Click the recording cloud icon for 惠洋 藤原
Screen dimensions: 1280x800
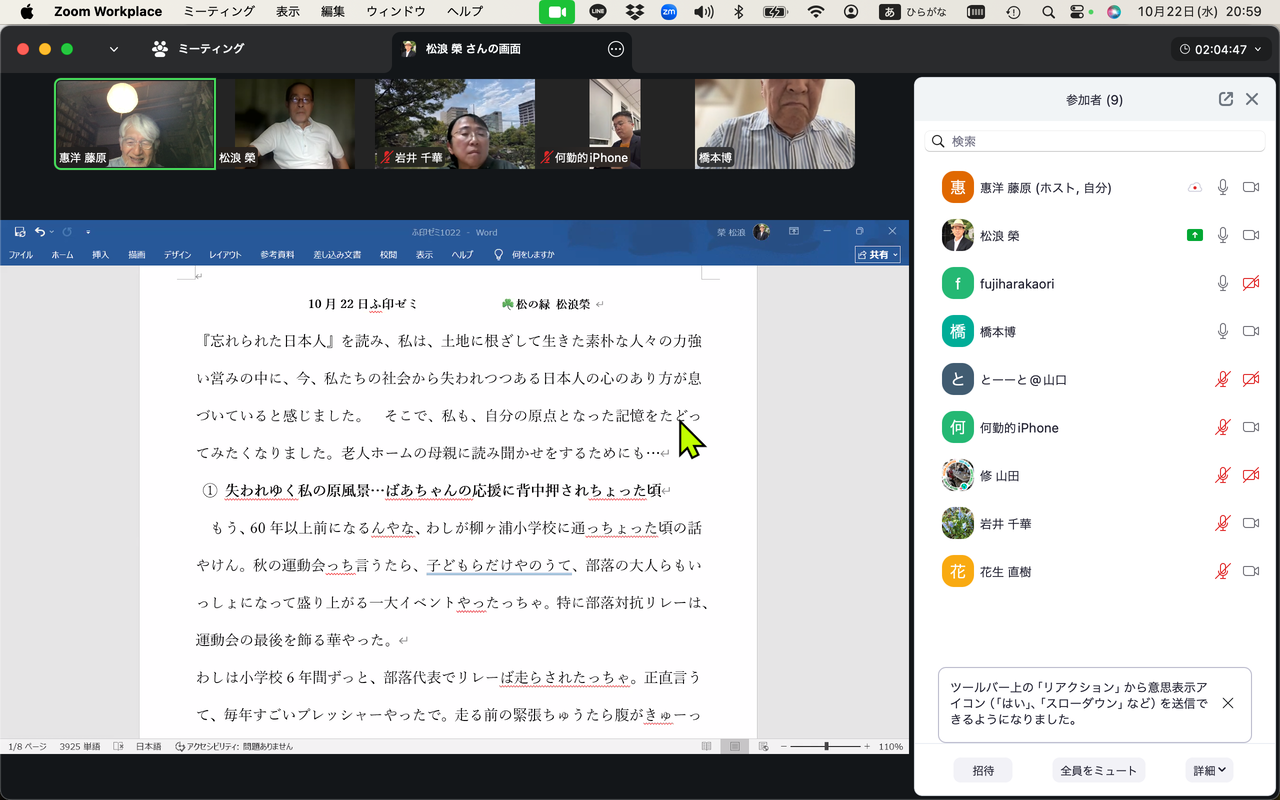point(1194,187)
